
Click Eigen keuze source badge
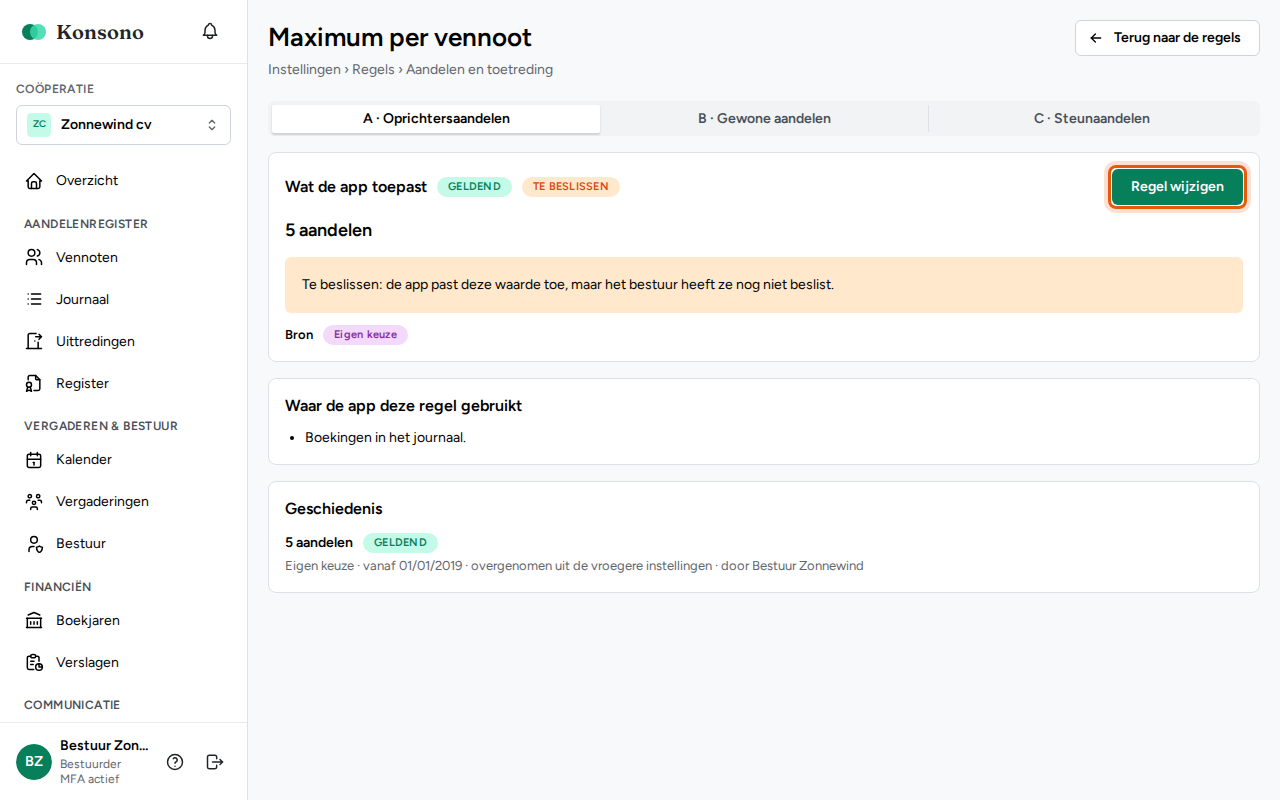point(365,335)
